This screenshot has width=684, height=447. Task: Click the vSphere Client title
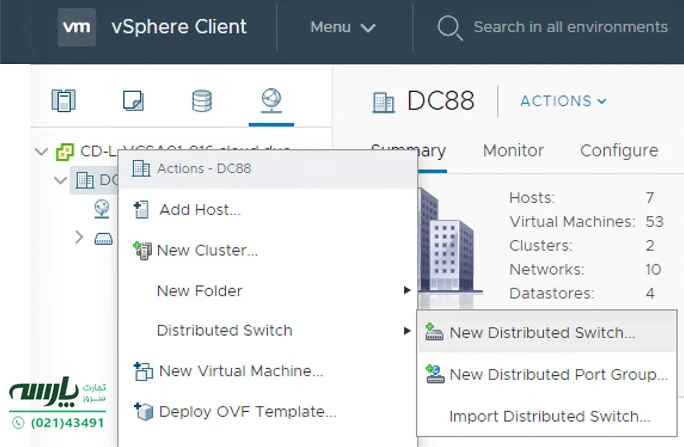(179, 27)
